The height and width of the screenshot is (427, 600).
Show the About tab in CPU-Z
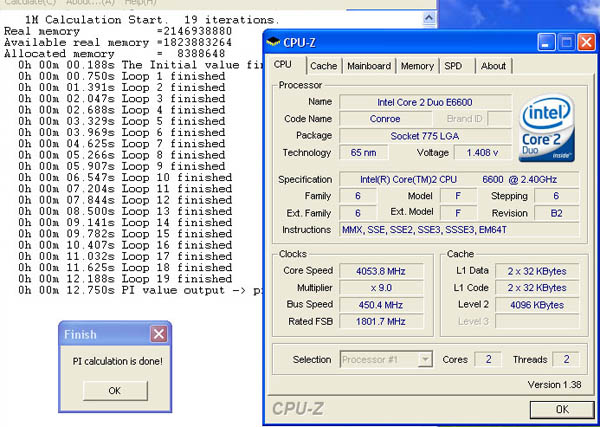coord(493,66)
